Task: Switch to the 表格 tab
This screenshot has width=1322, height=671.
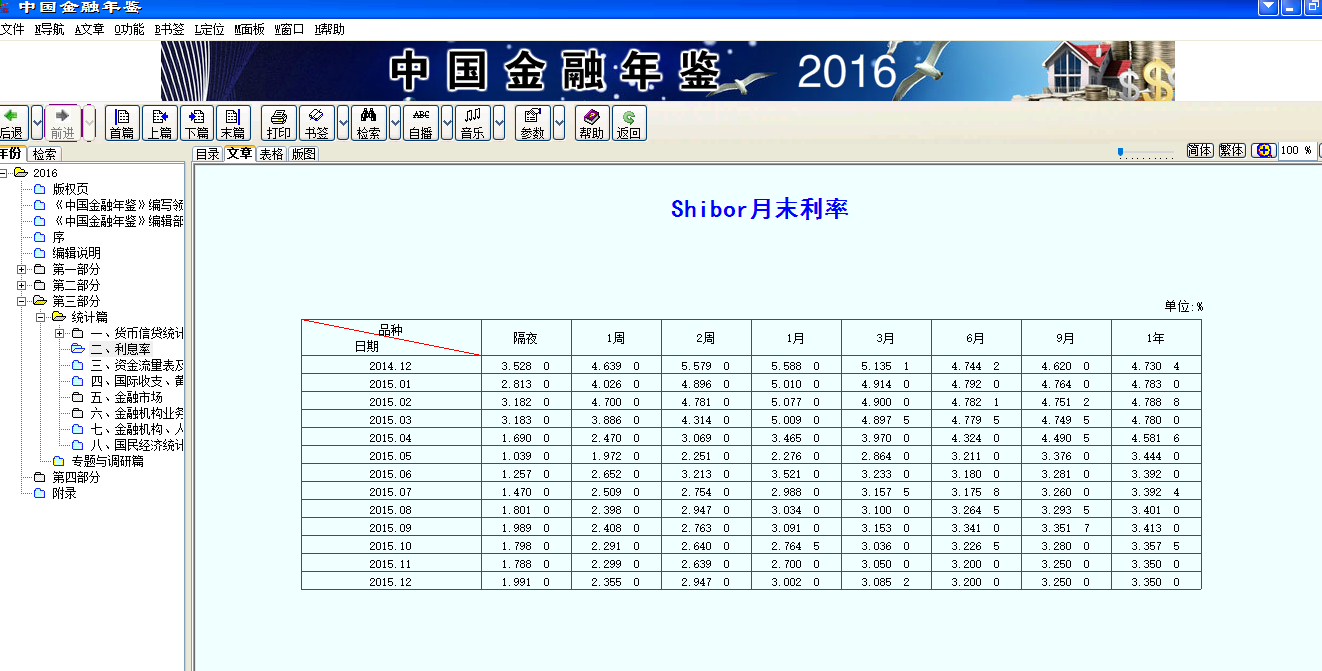Action: [x=272, y=154]
